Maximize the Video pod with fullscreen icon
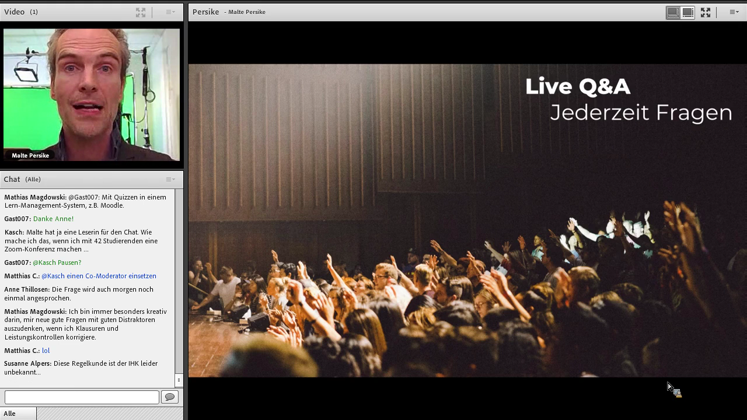 coord(141,12)
